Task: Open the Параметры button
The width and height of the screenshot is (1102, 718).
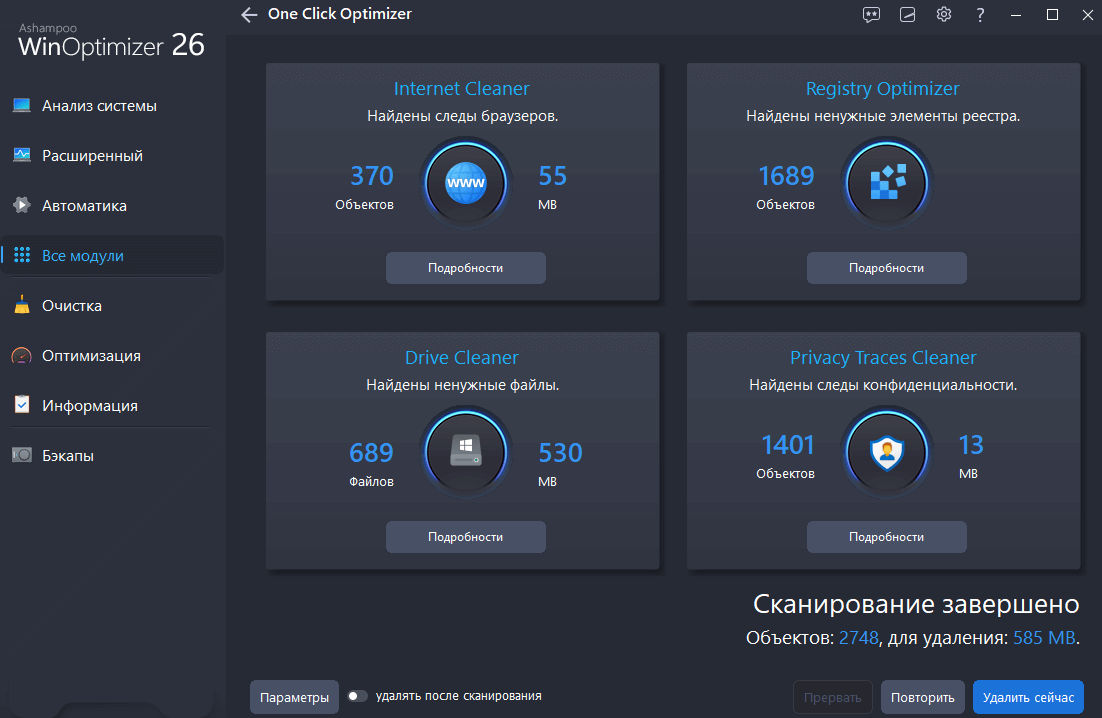Action: 294,697
